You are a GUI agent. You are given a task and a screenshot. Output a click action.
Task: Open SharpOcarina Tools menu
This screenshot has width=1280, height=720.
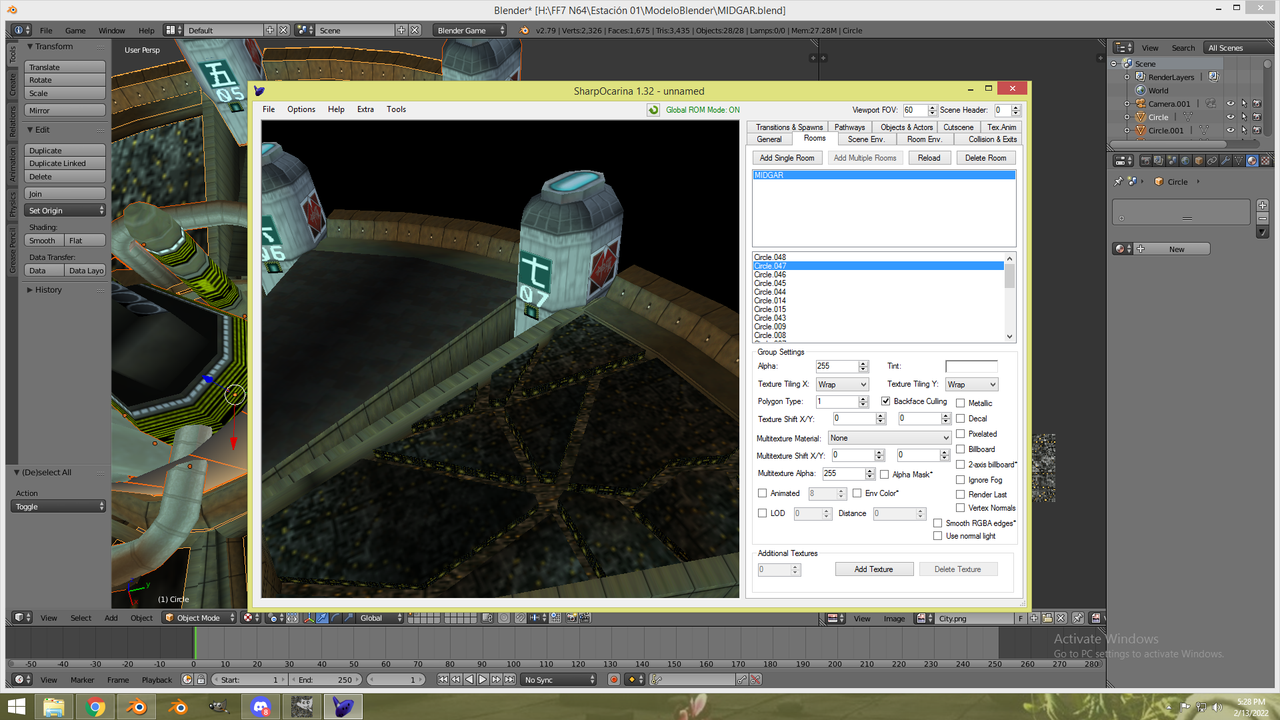coord(396,109)
